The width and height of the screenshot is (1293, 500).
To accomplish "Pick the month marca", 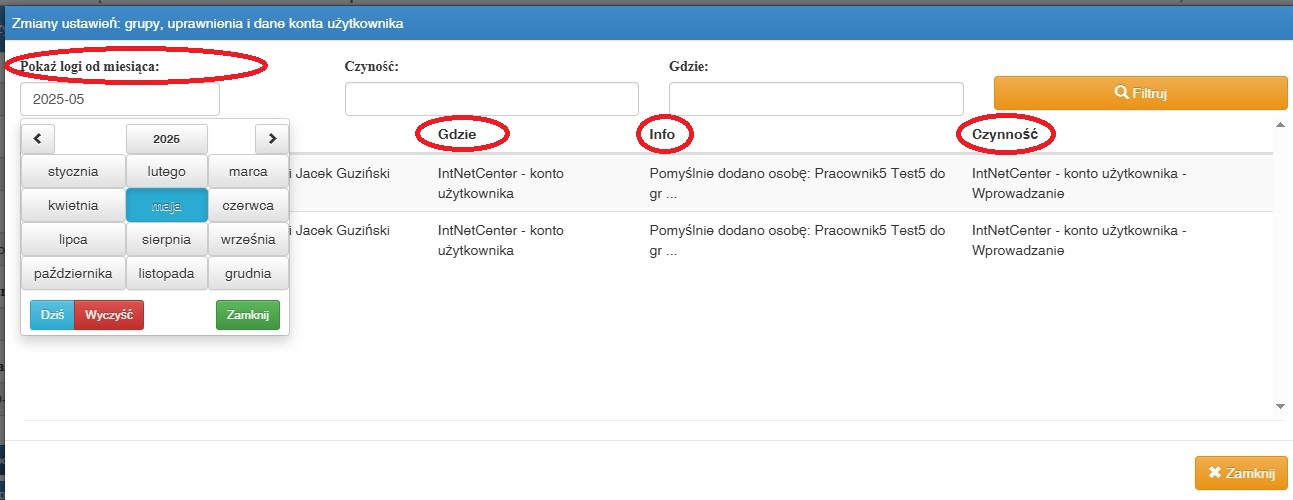I will click(x=248, y=171).
